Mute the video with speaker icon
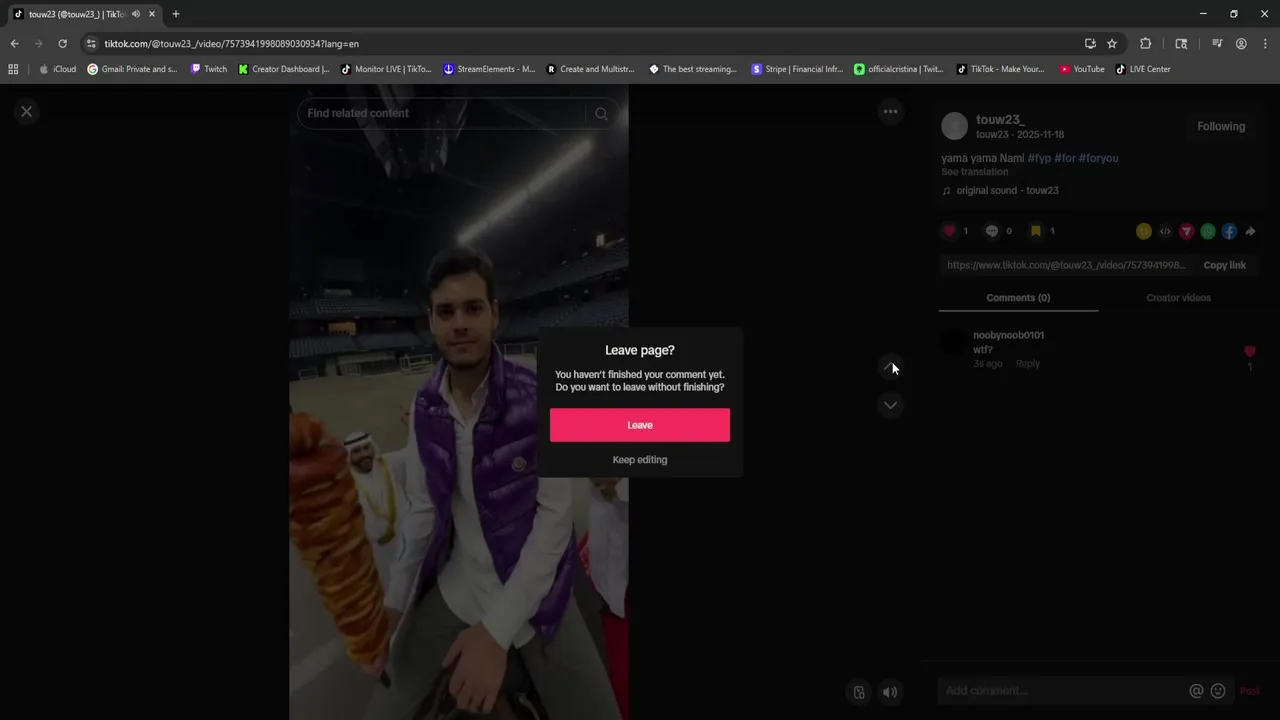Image resolution: width=1280 pixels, height=720 pixels. [890, 692]
